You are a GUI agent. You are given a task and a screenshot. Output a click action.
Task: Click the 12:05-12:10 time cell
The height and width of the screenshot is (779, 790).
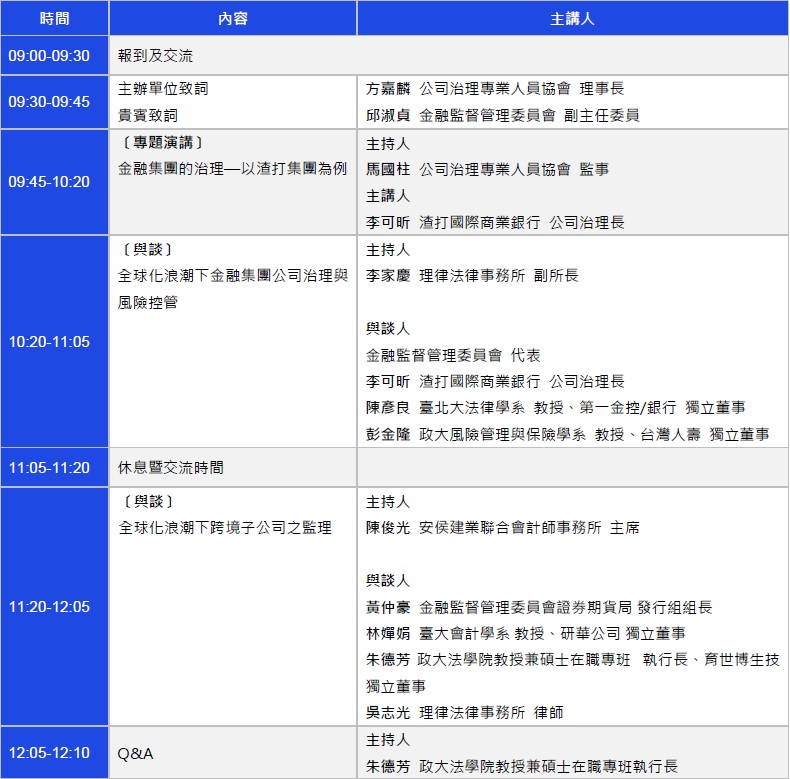click(x=54, y=753)
